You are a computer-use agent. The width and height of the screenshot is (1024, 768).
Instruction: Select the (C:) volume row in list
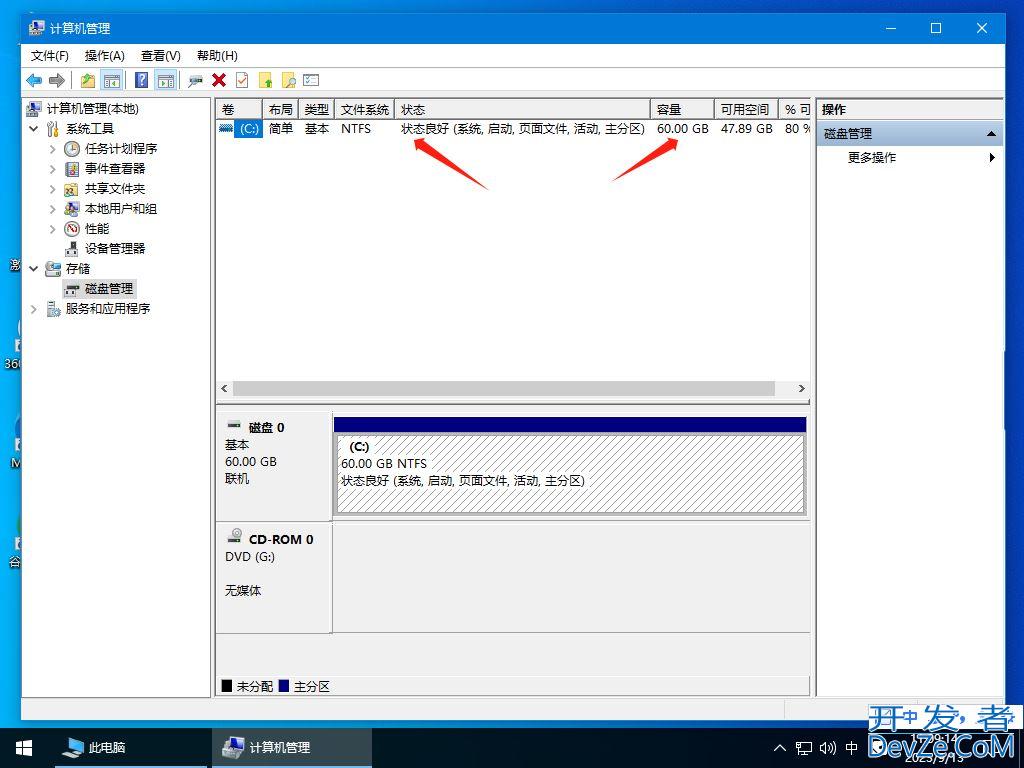[x=513, y=129]
